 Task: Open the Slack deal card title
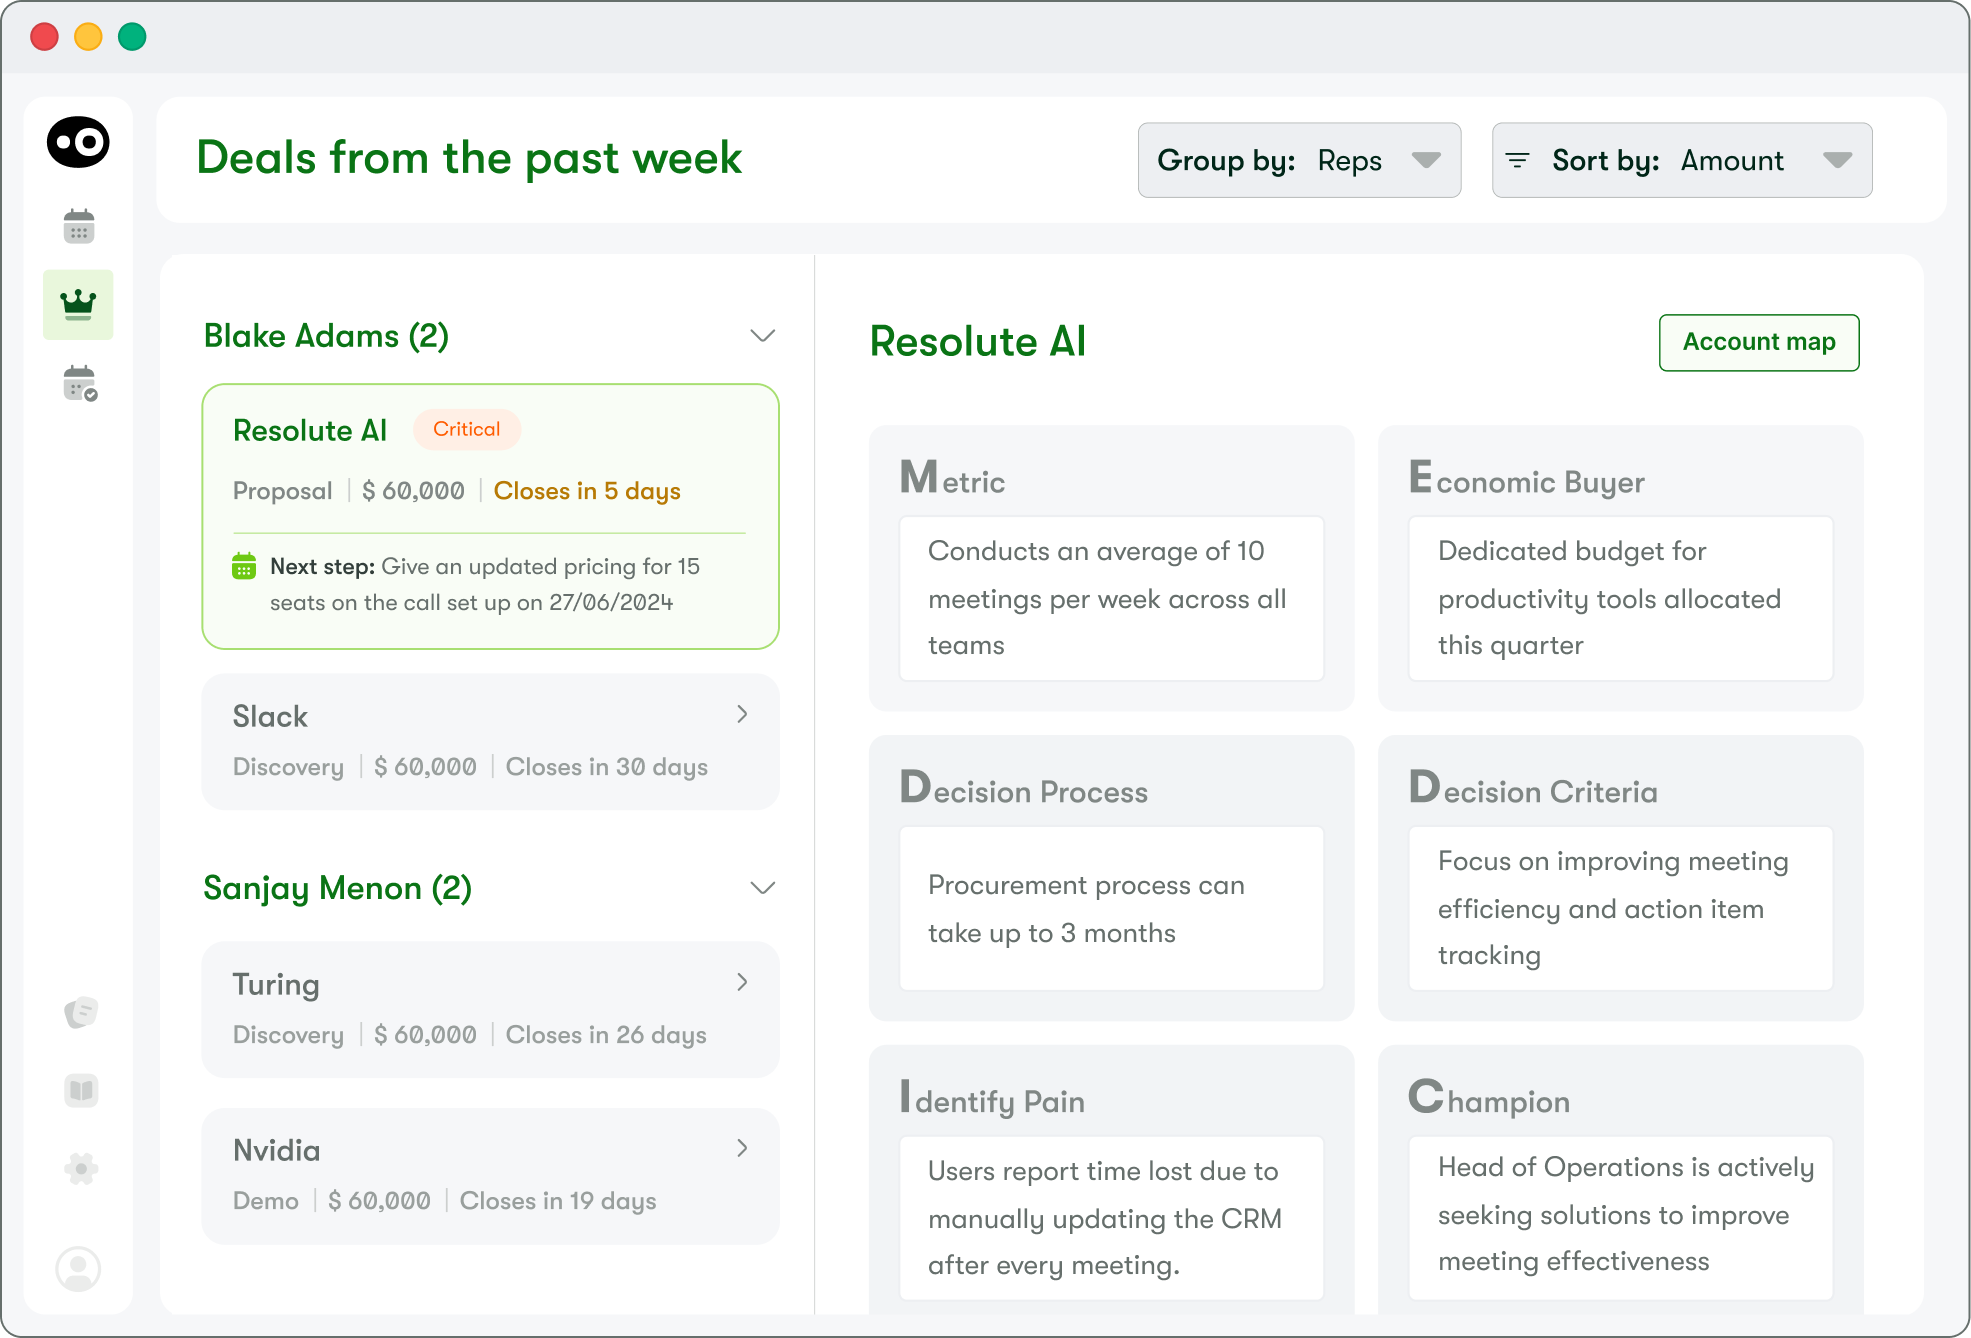(270, 716)
